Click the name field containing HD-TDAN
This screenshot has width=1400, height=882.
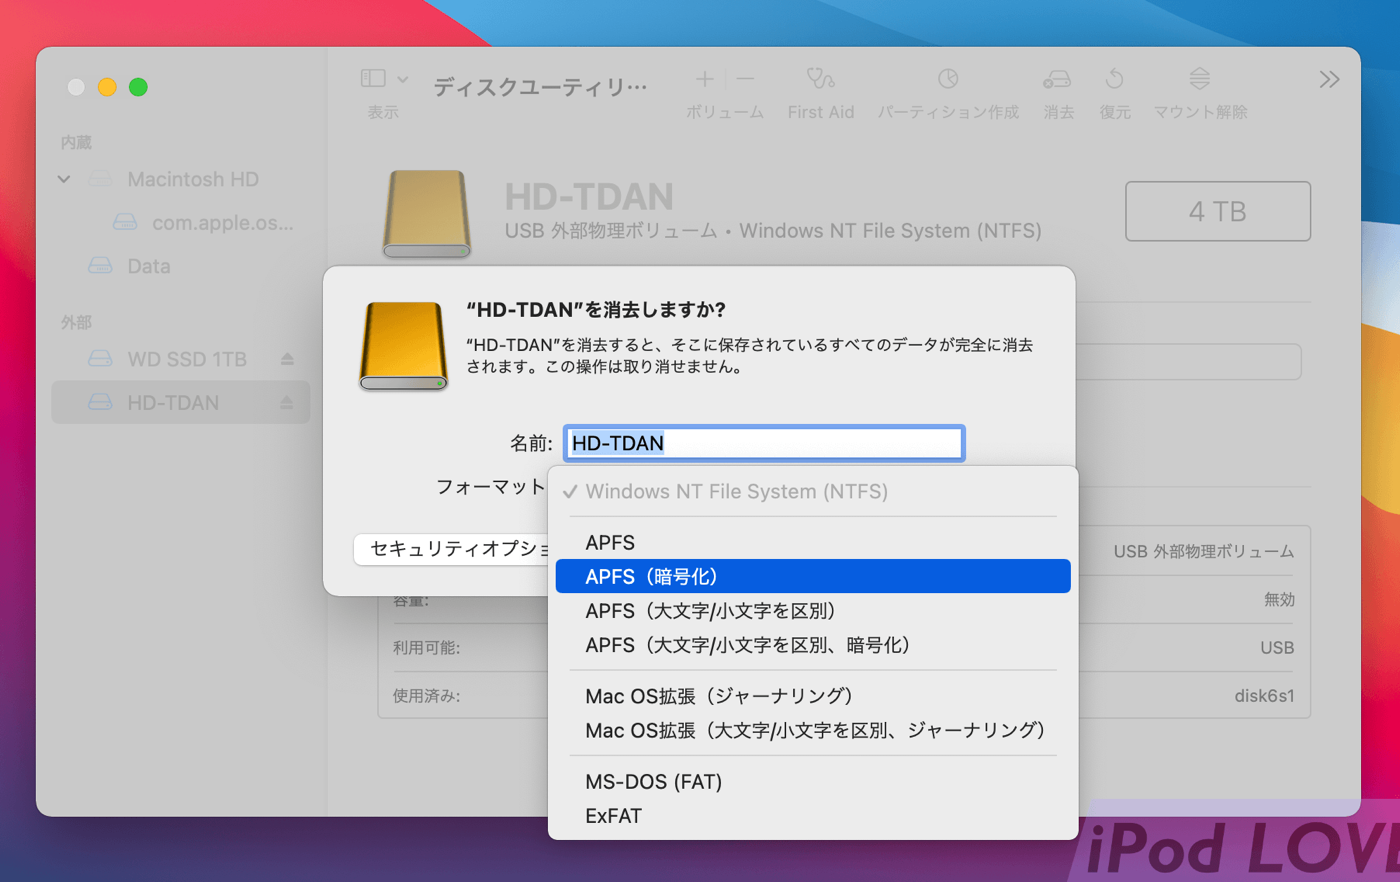point(764,443)
